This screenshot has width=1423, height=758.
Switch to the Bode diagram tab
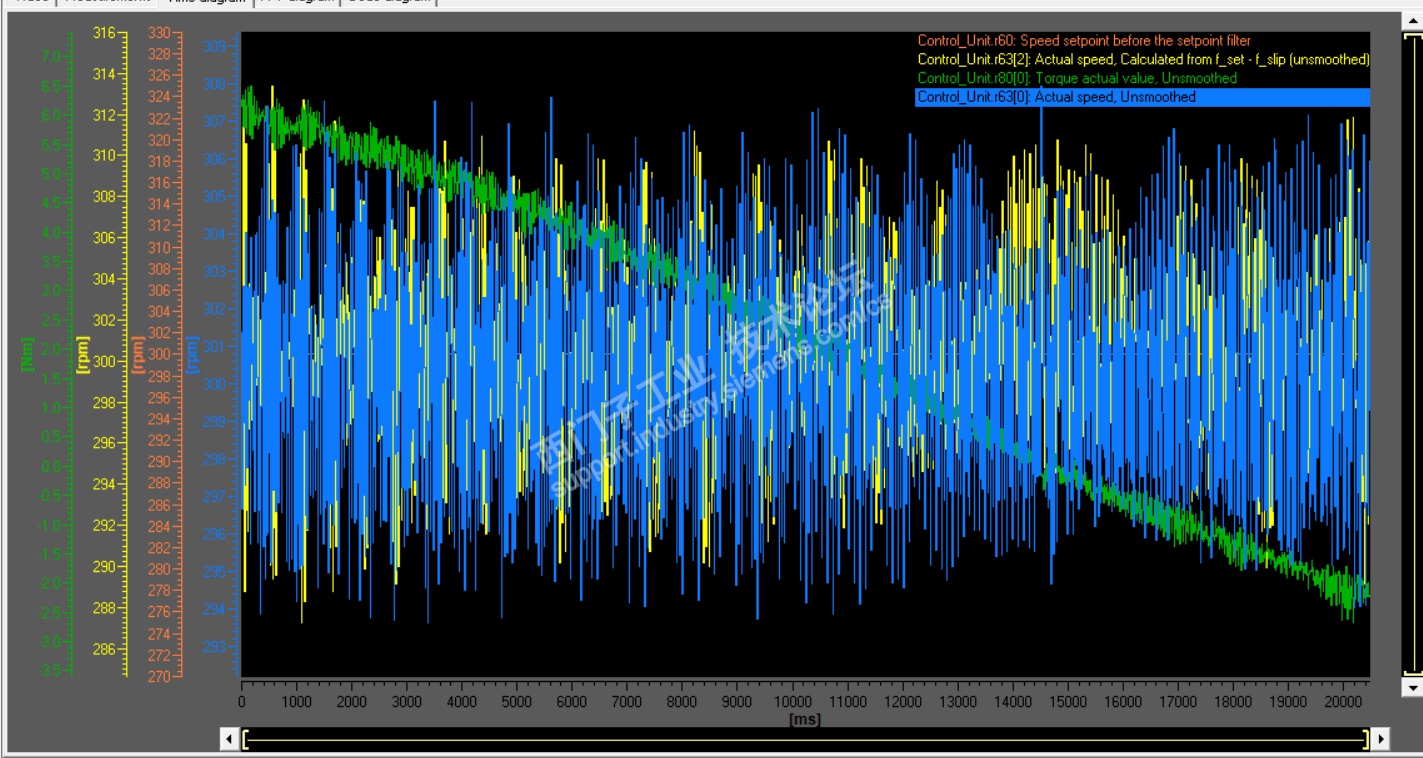coord(390,2)
